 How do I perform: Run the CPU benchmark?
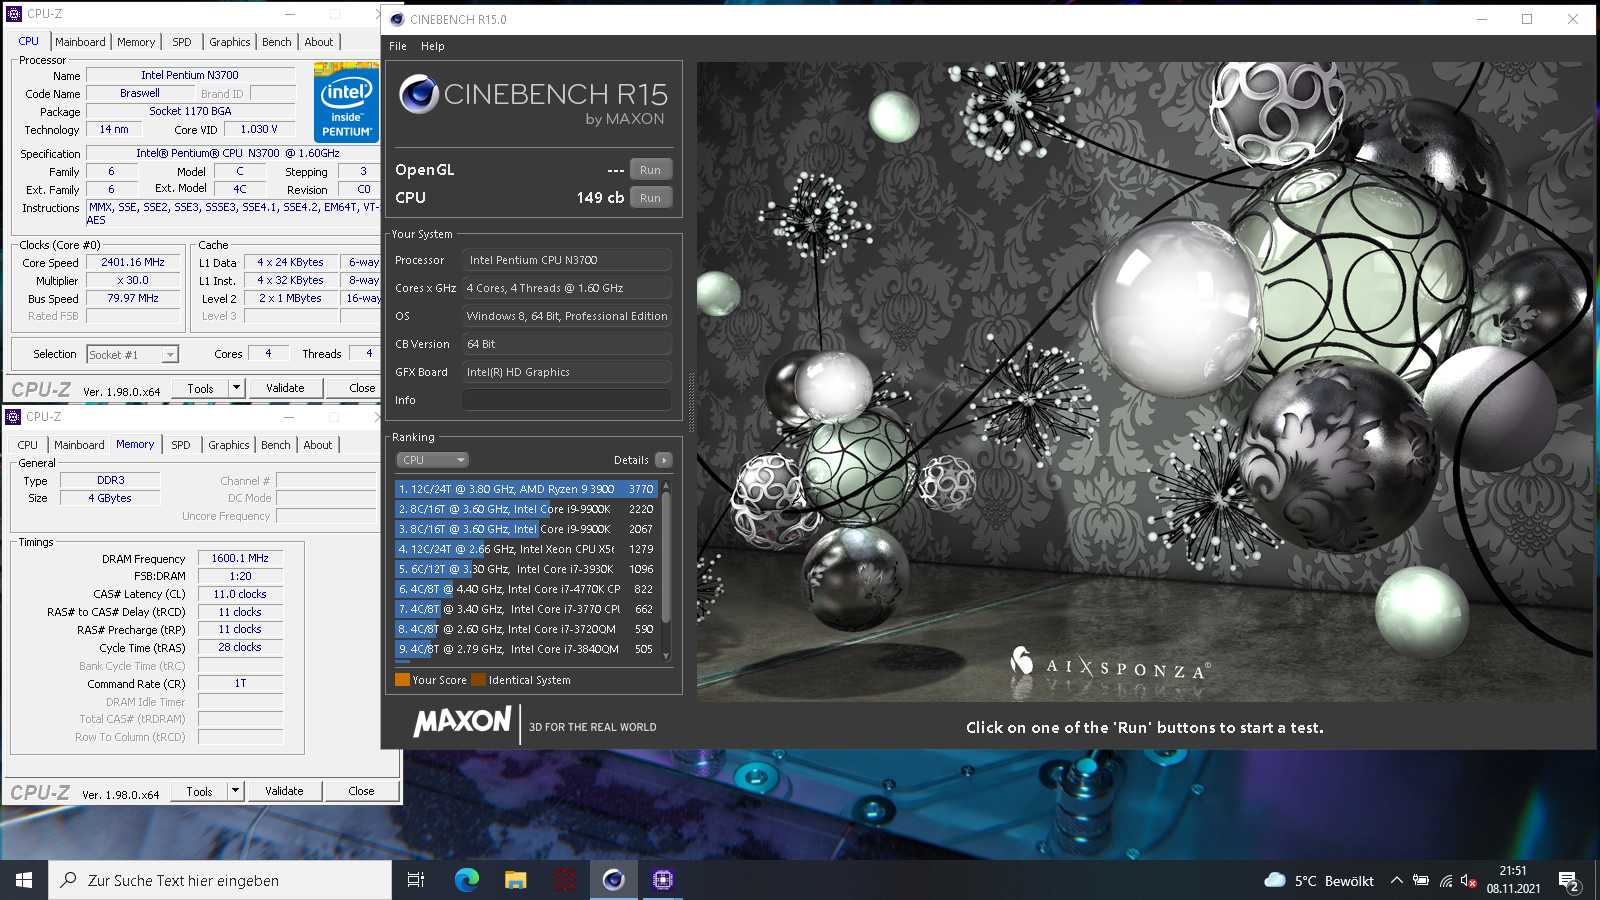click(651, 198)
